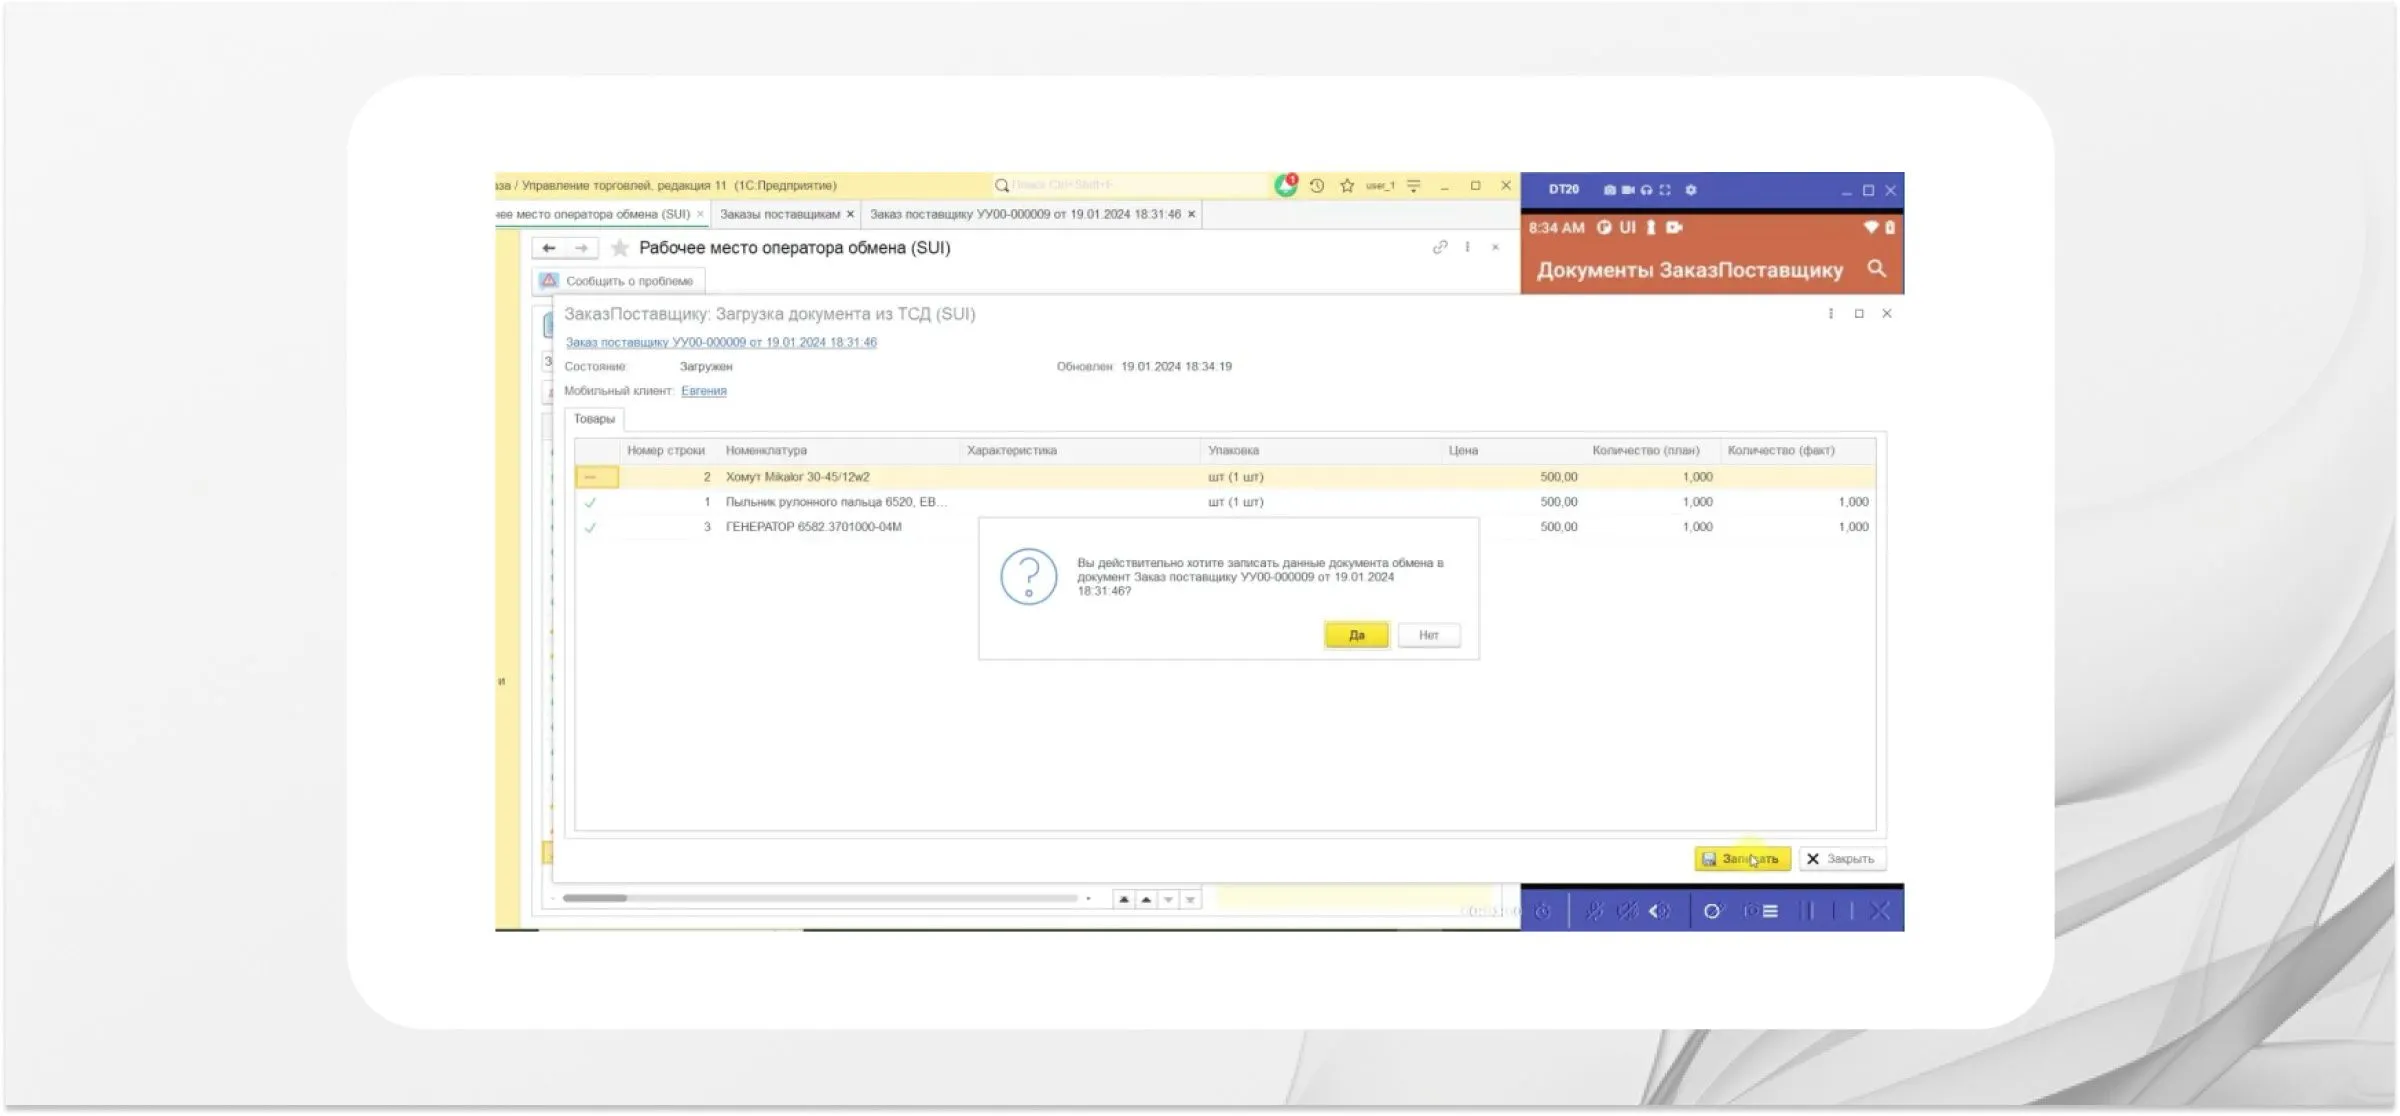Close the Рабочее место page X
The width and height of the screenshot is (2400, 1116).
1495,247
